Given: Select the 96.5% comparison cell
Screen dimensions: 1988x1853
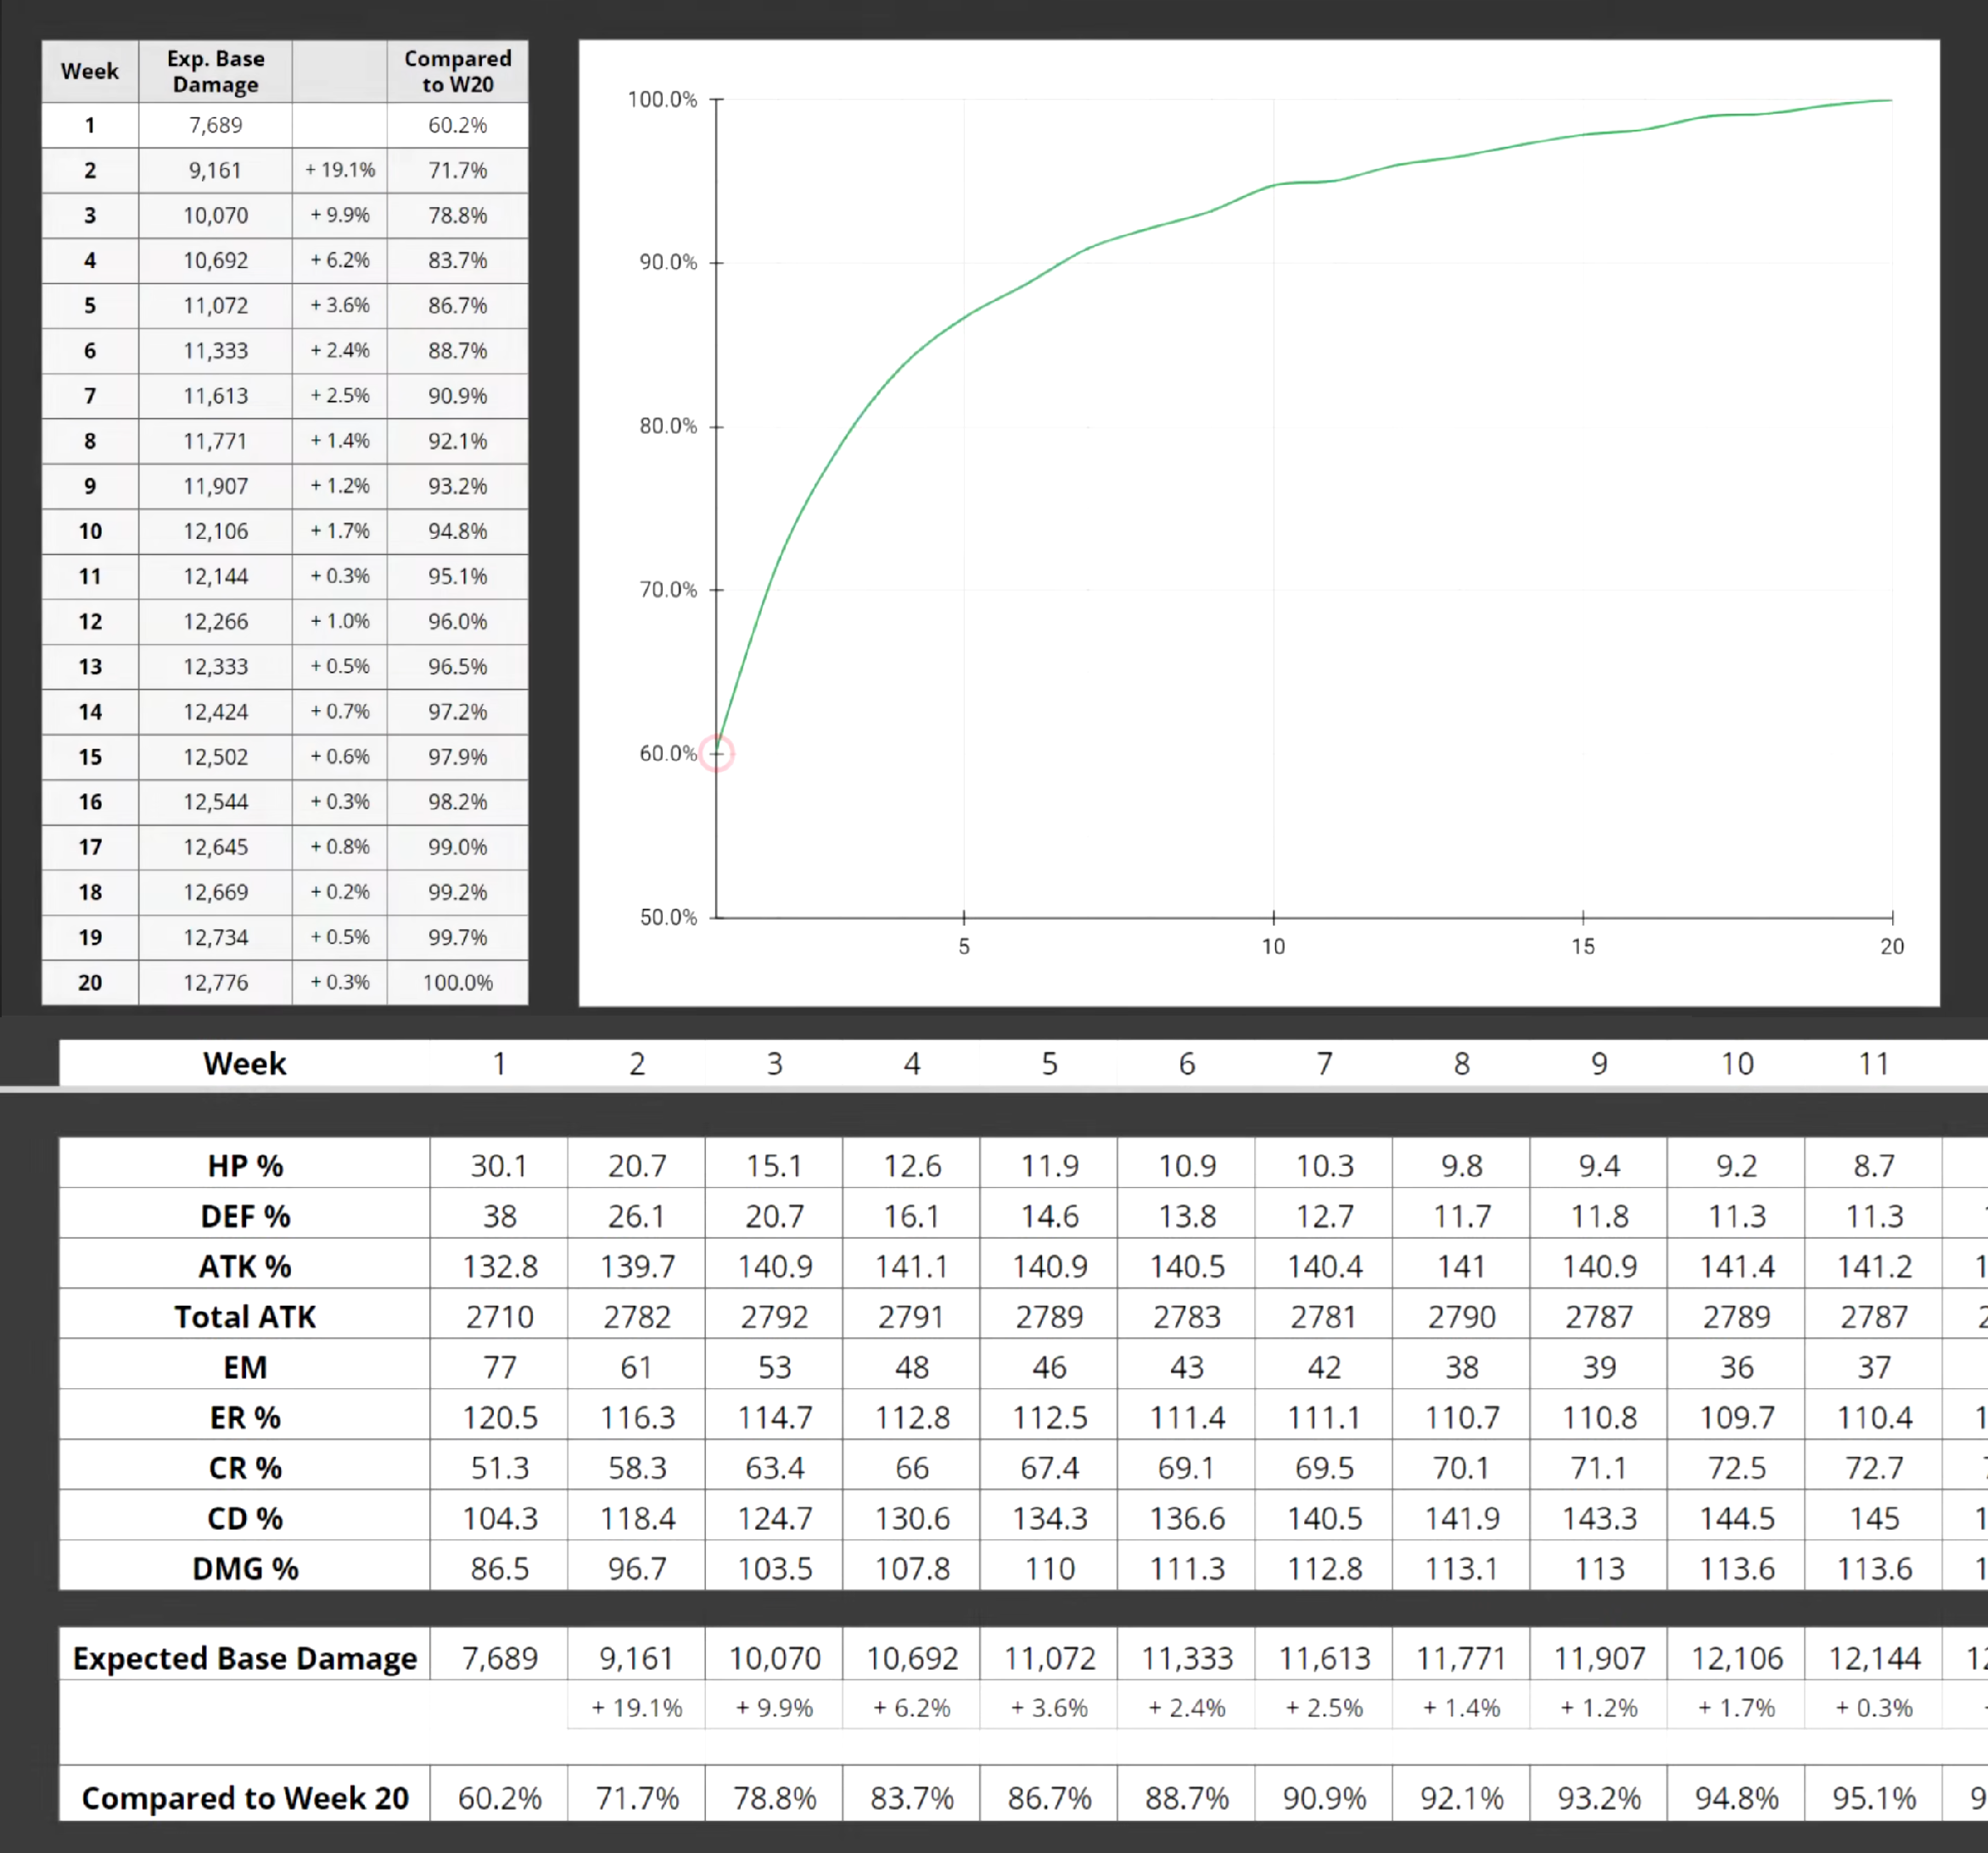Looking at the screenshot, I should [x=457, y=666].
